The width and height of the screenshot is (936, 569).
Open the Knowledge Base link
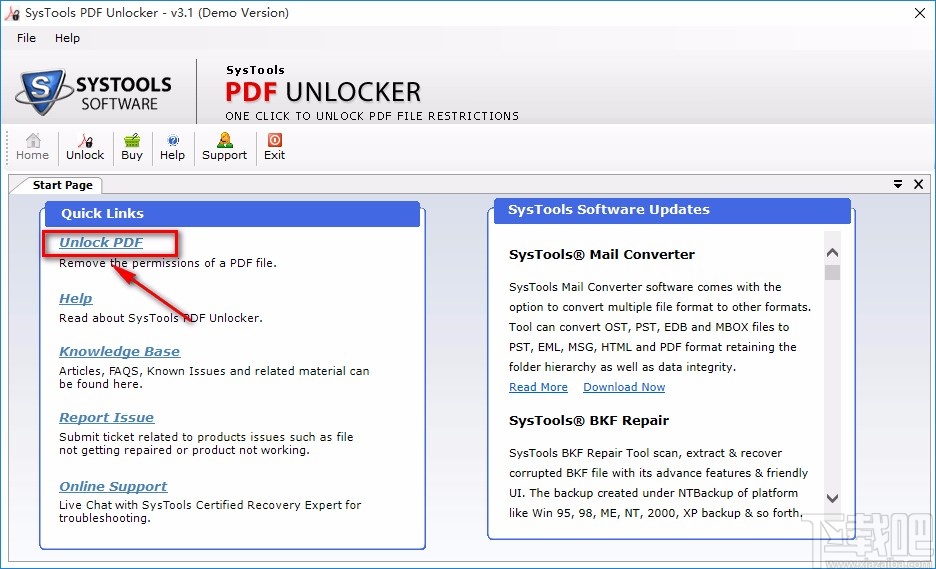(x=119, y=351)
